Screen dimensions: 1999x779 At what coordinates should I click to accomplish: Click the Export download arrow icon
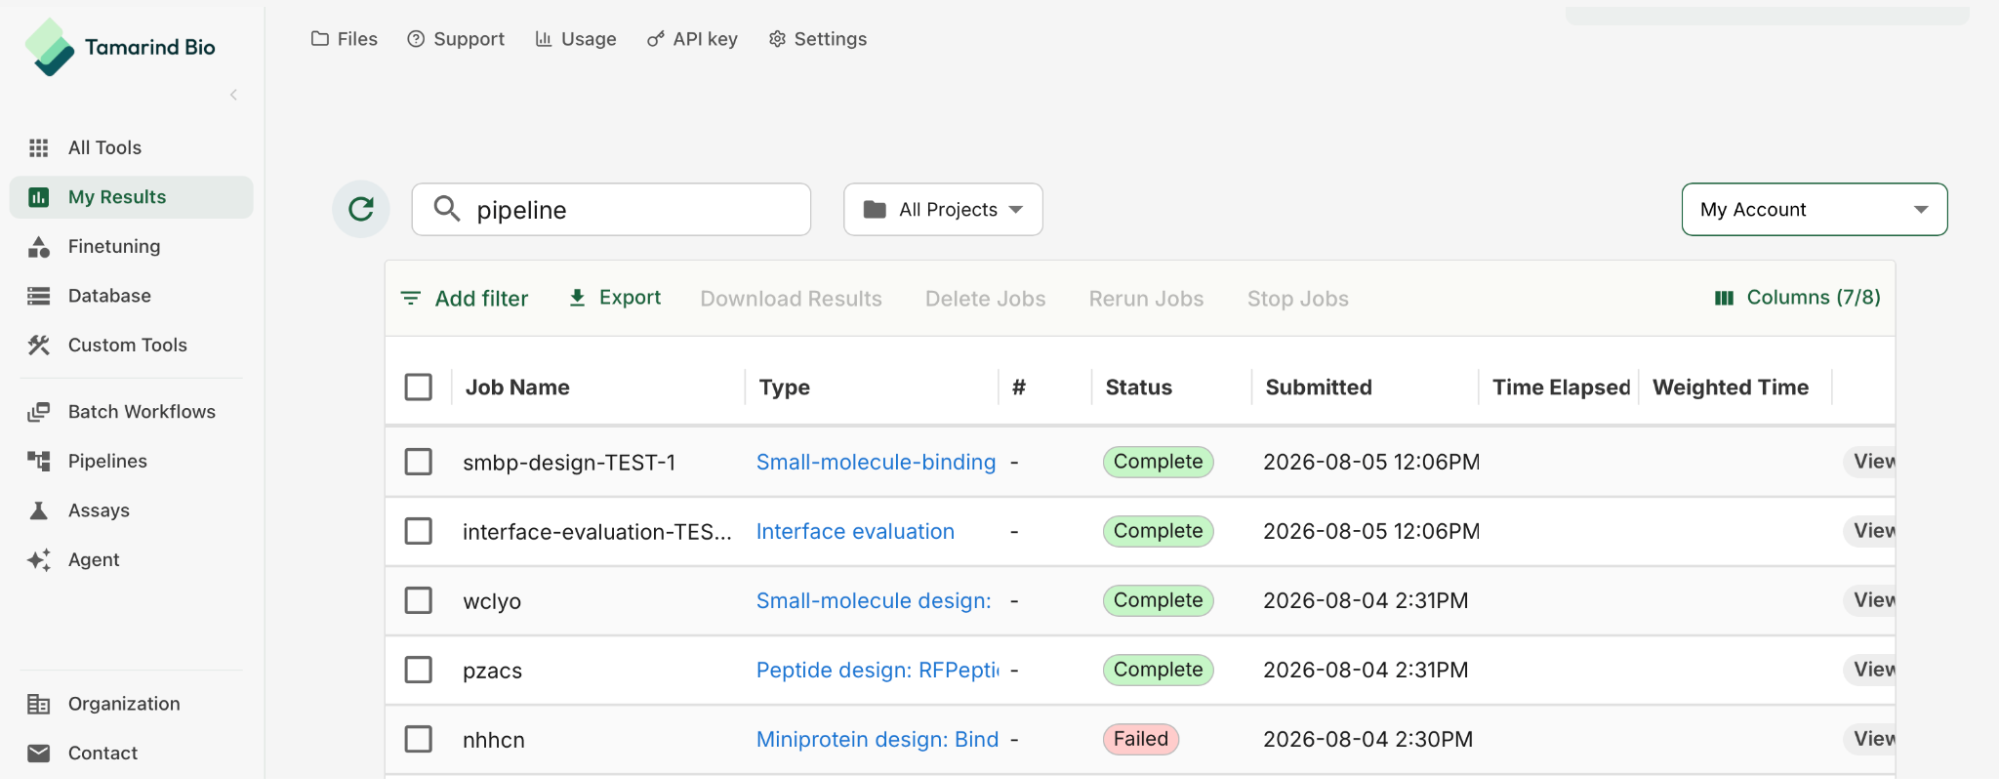[x=577, y=298]
